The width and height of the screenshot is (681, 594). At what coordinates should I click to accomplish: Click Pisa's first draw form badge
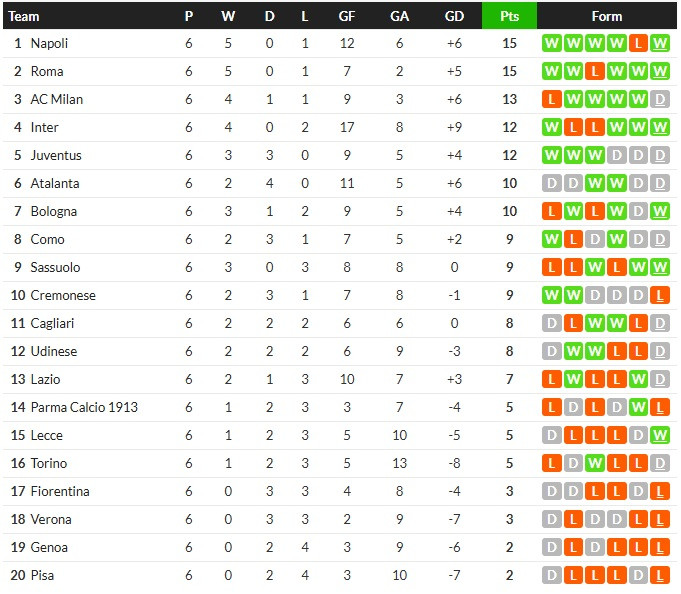pyautogui.click(x=550, y=576)
